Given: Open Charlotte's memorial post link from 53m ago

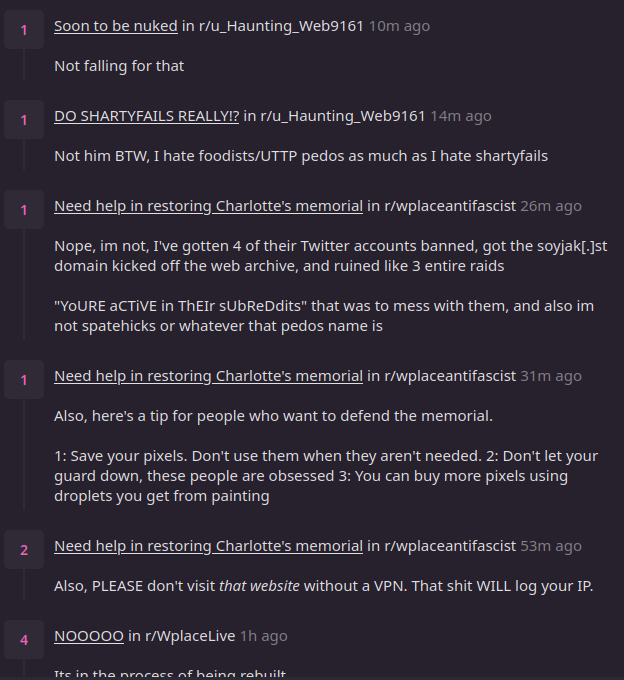Looking at the screenshot, I should pyautogui.click(x=208, y=546).
